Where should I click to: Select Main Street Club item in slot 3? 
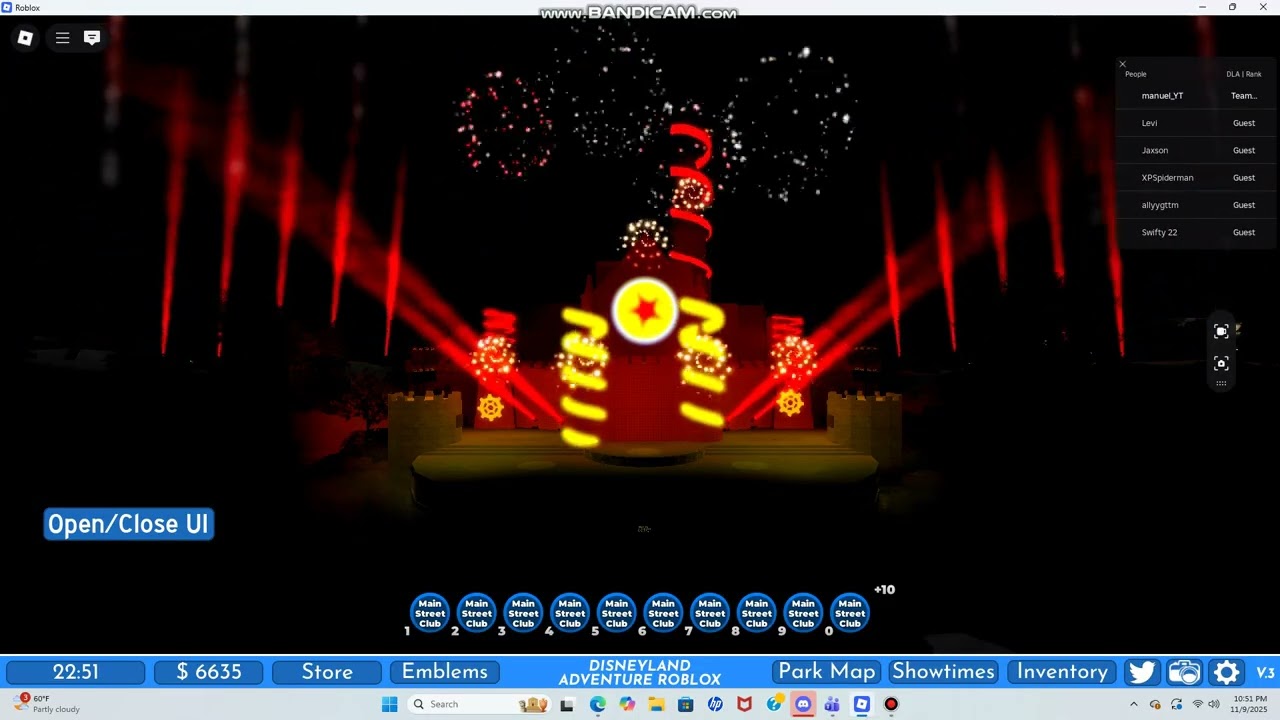coord(523,613)
